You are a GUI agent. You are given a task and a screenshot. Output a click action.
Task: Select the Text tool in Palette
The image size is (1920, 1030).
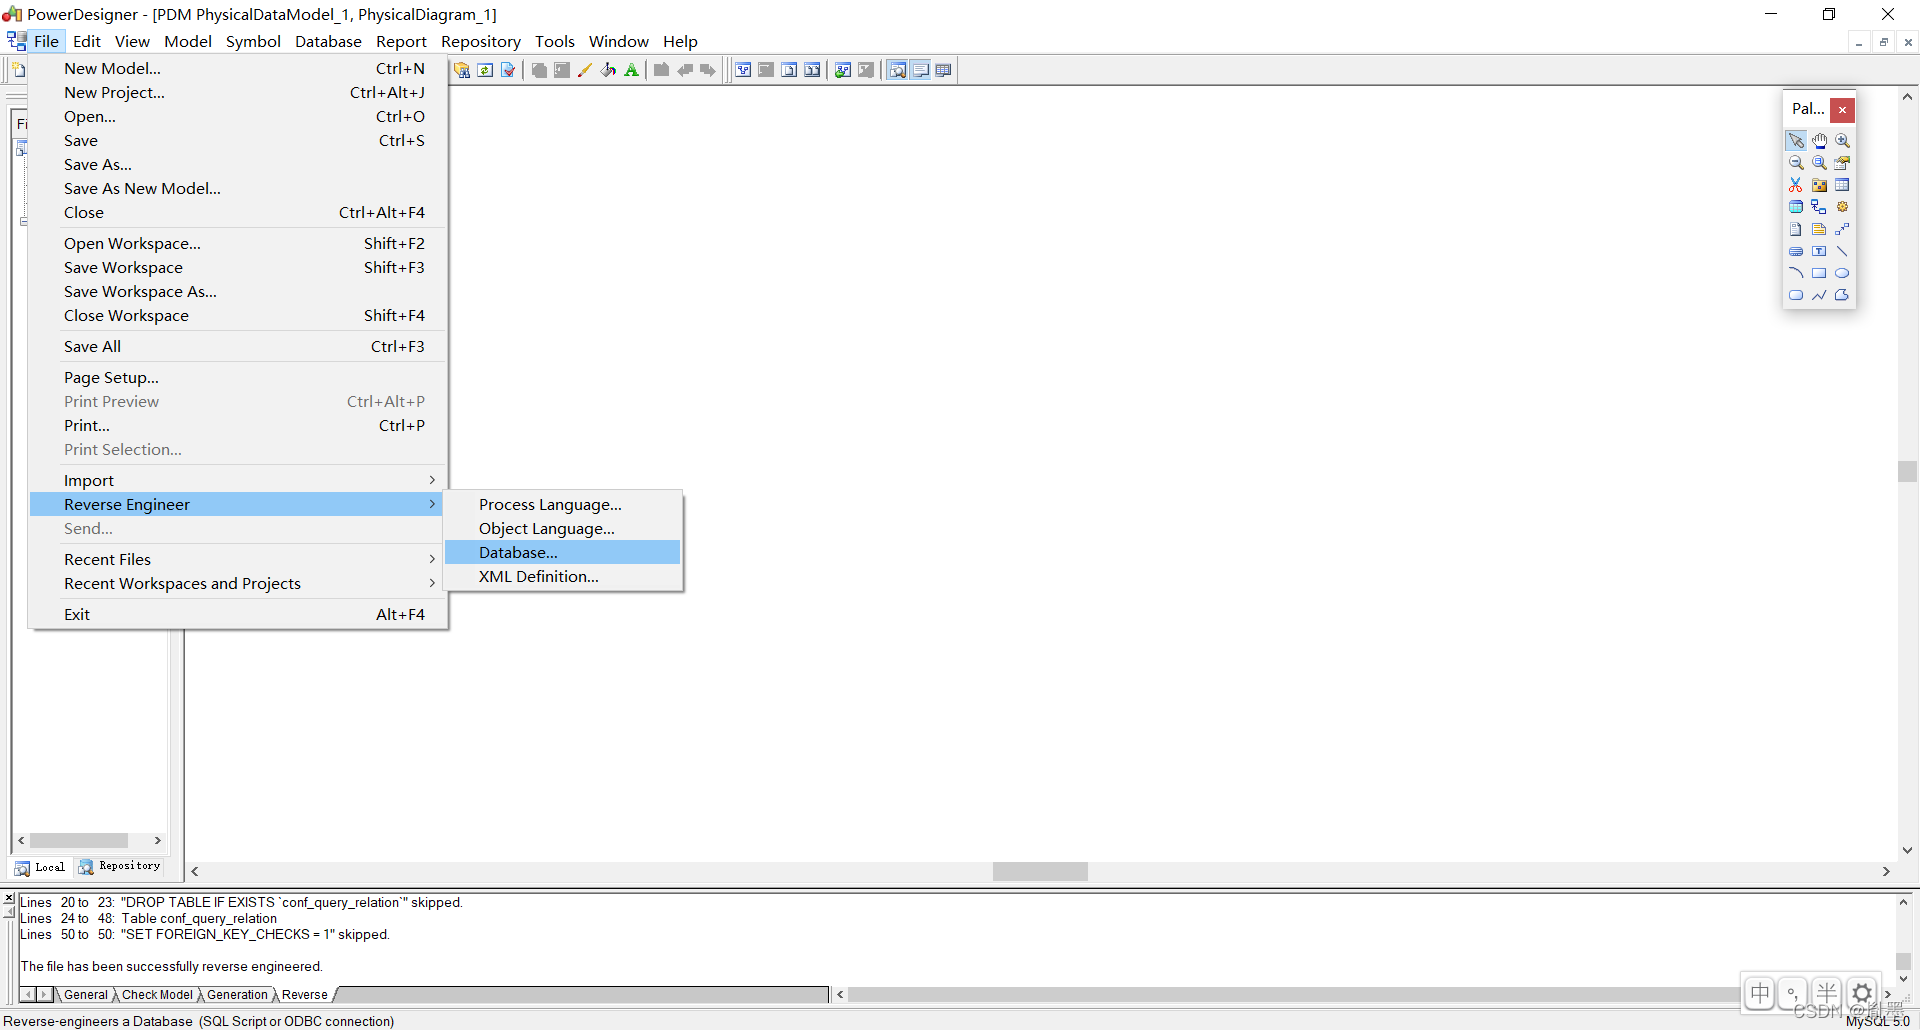1819,251
